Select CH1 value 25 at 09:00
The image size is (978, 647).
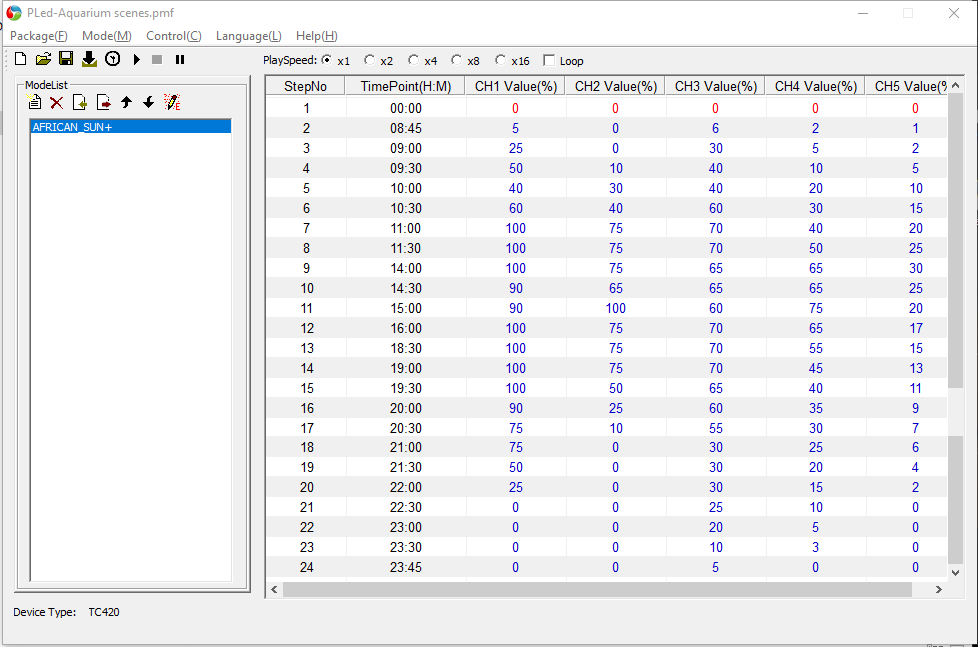point(516,148)
